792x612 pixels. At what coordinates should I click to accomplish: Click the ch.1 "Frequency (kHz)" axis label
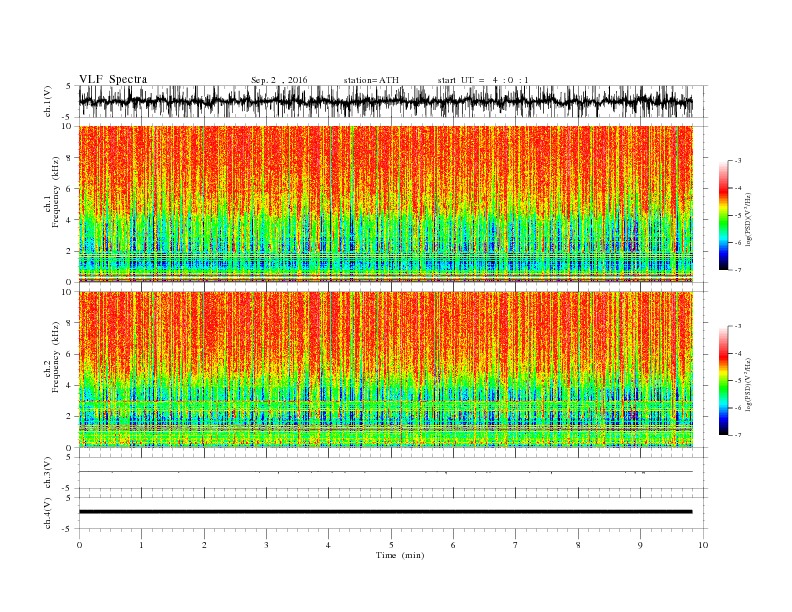click(x=55, y=192)
